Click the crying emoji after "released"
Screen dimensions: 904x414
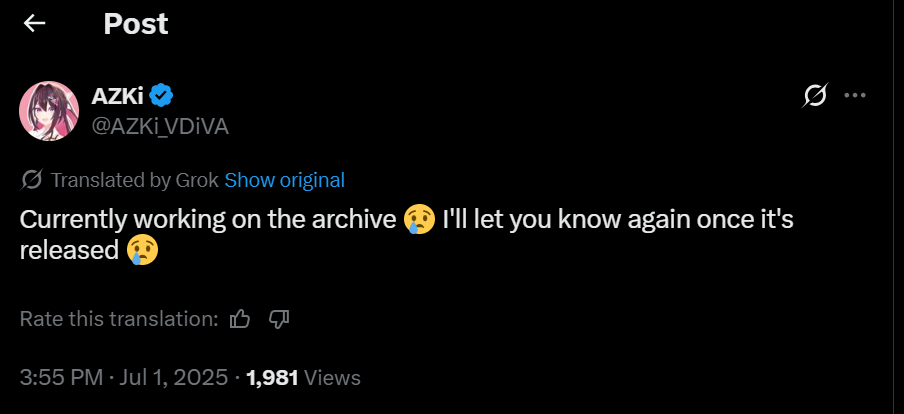pyautogui.click(x=141, y=249)
